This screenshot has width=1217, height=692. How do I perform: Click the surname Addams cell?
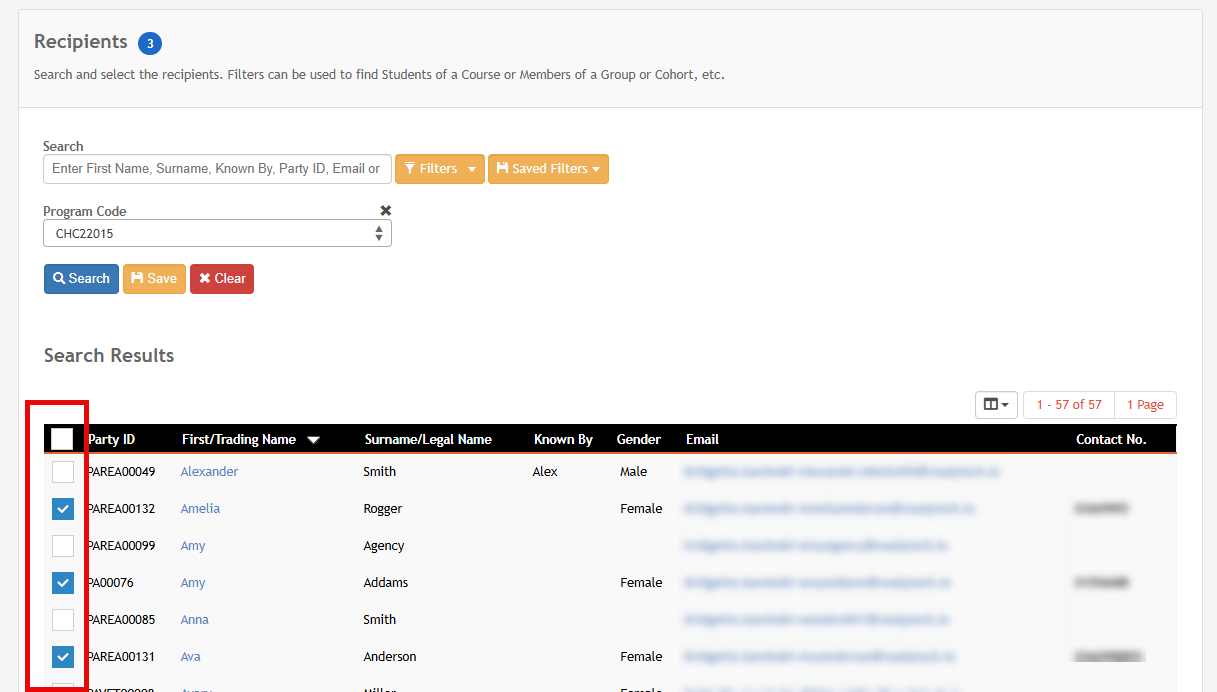[386, 583]
